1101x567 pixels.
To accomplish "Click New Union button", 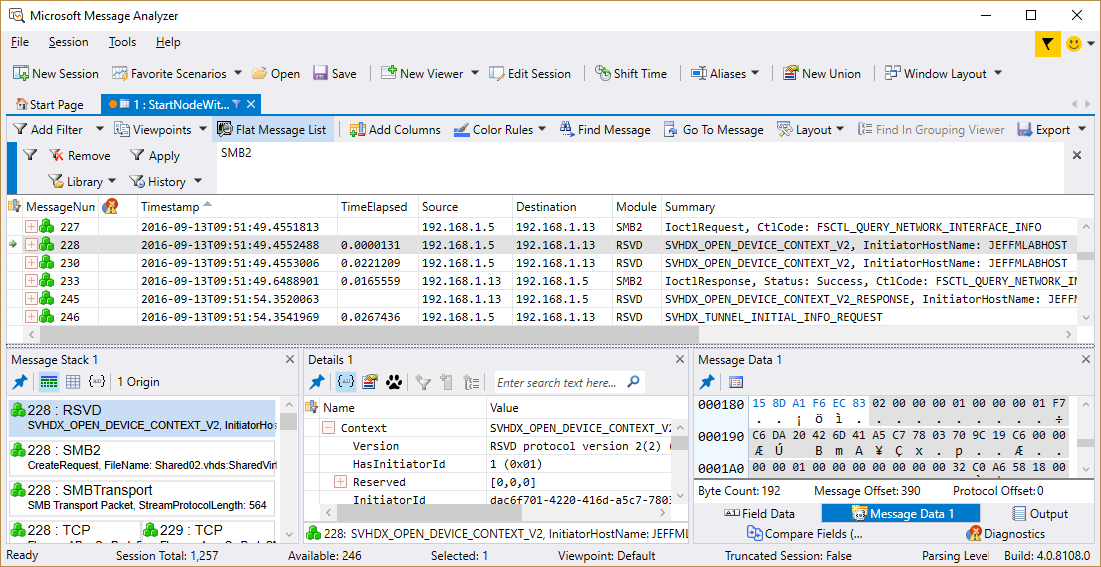I will coord(822,74).
